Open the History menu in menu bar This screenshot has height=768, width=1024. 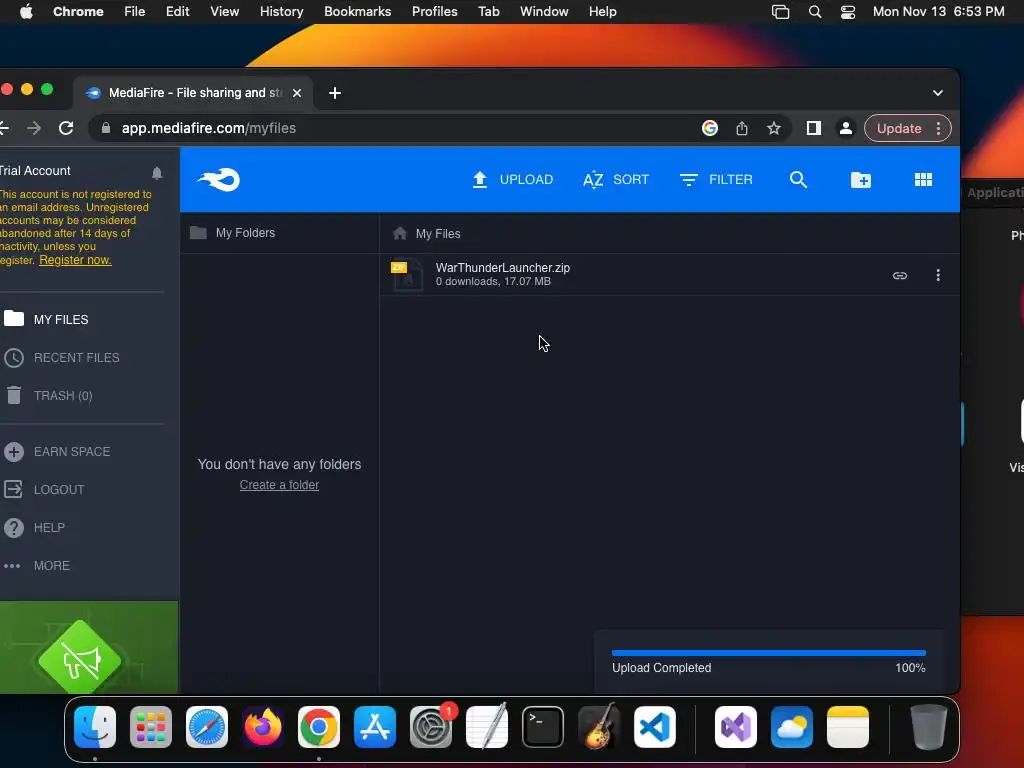pos(281,12)
